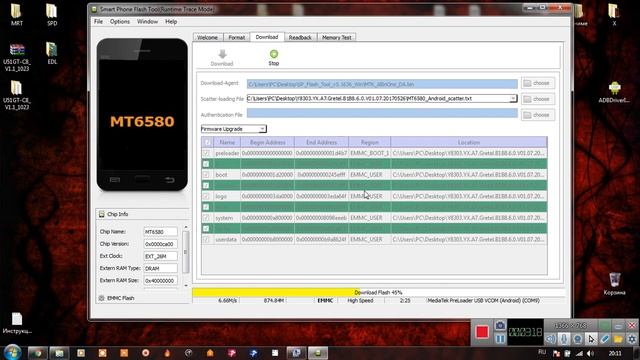The height and width of the screenshot is (360, 640).
Task: Toggle the logo row checkbox
Action: click(206, 196)
